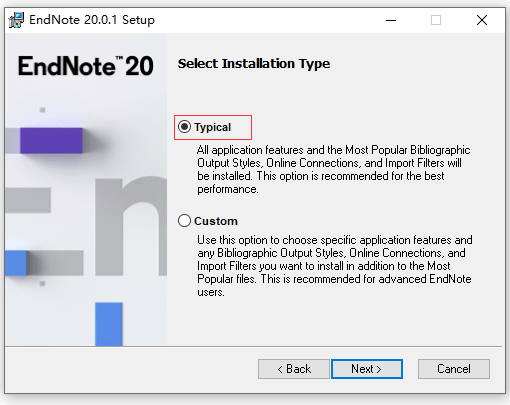Click the purple rectangle in the sidebar graphic
Image resolution: width=510 pixels, height=405 pixels.
(x=51, y=140)
